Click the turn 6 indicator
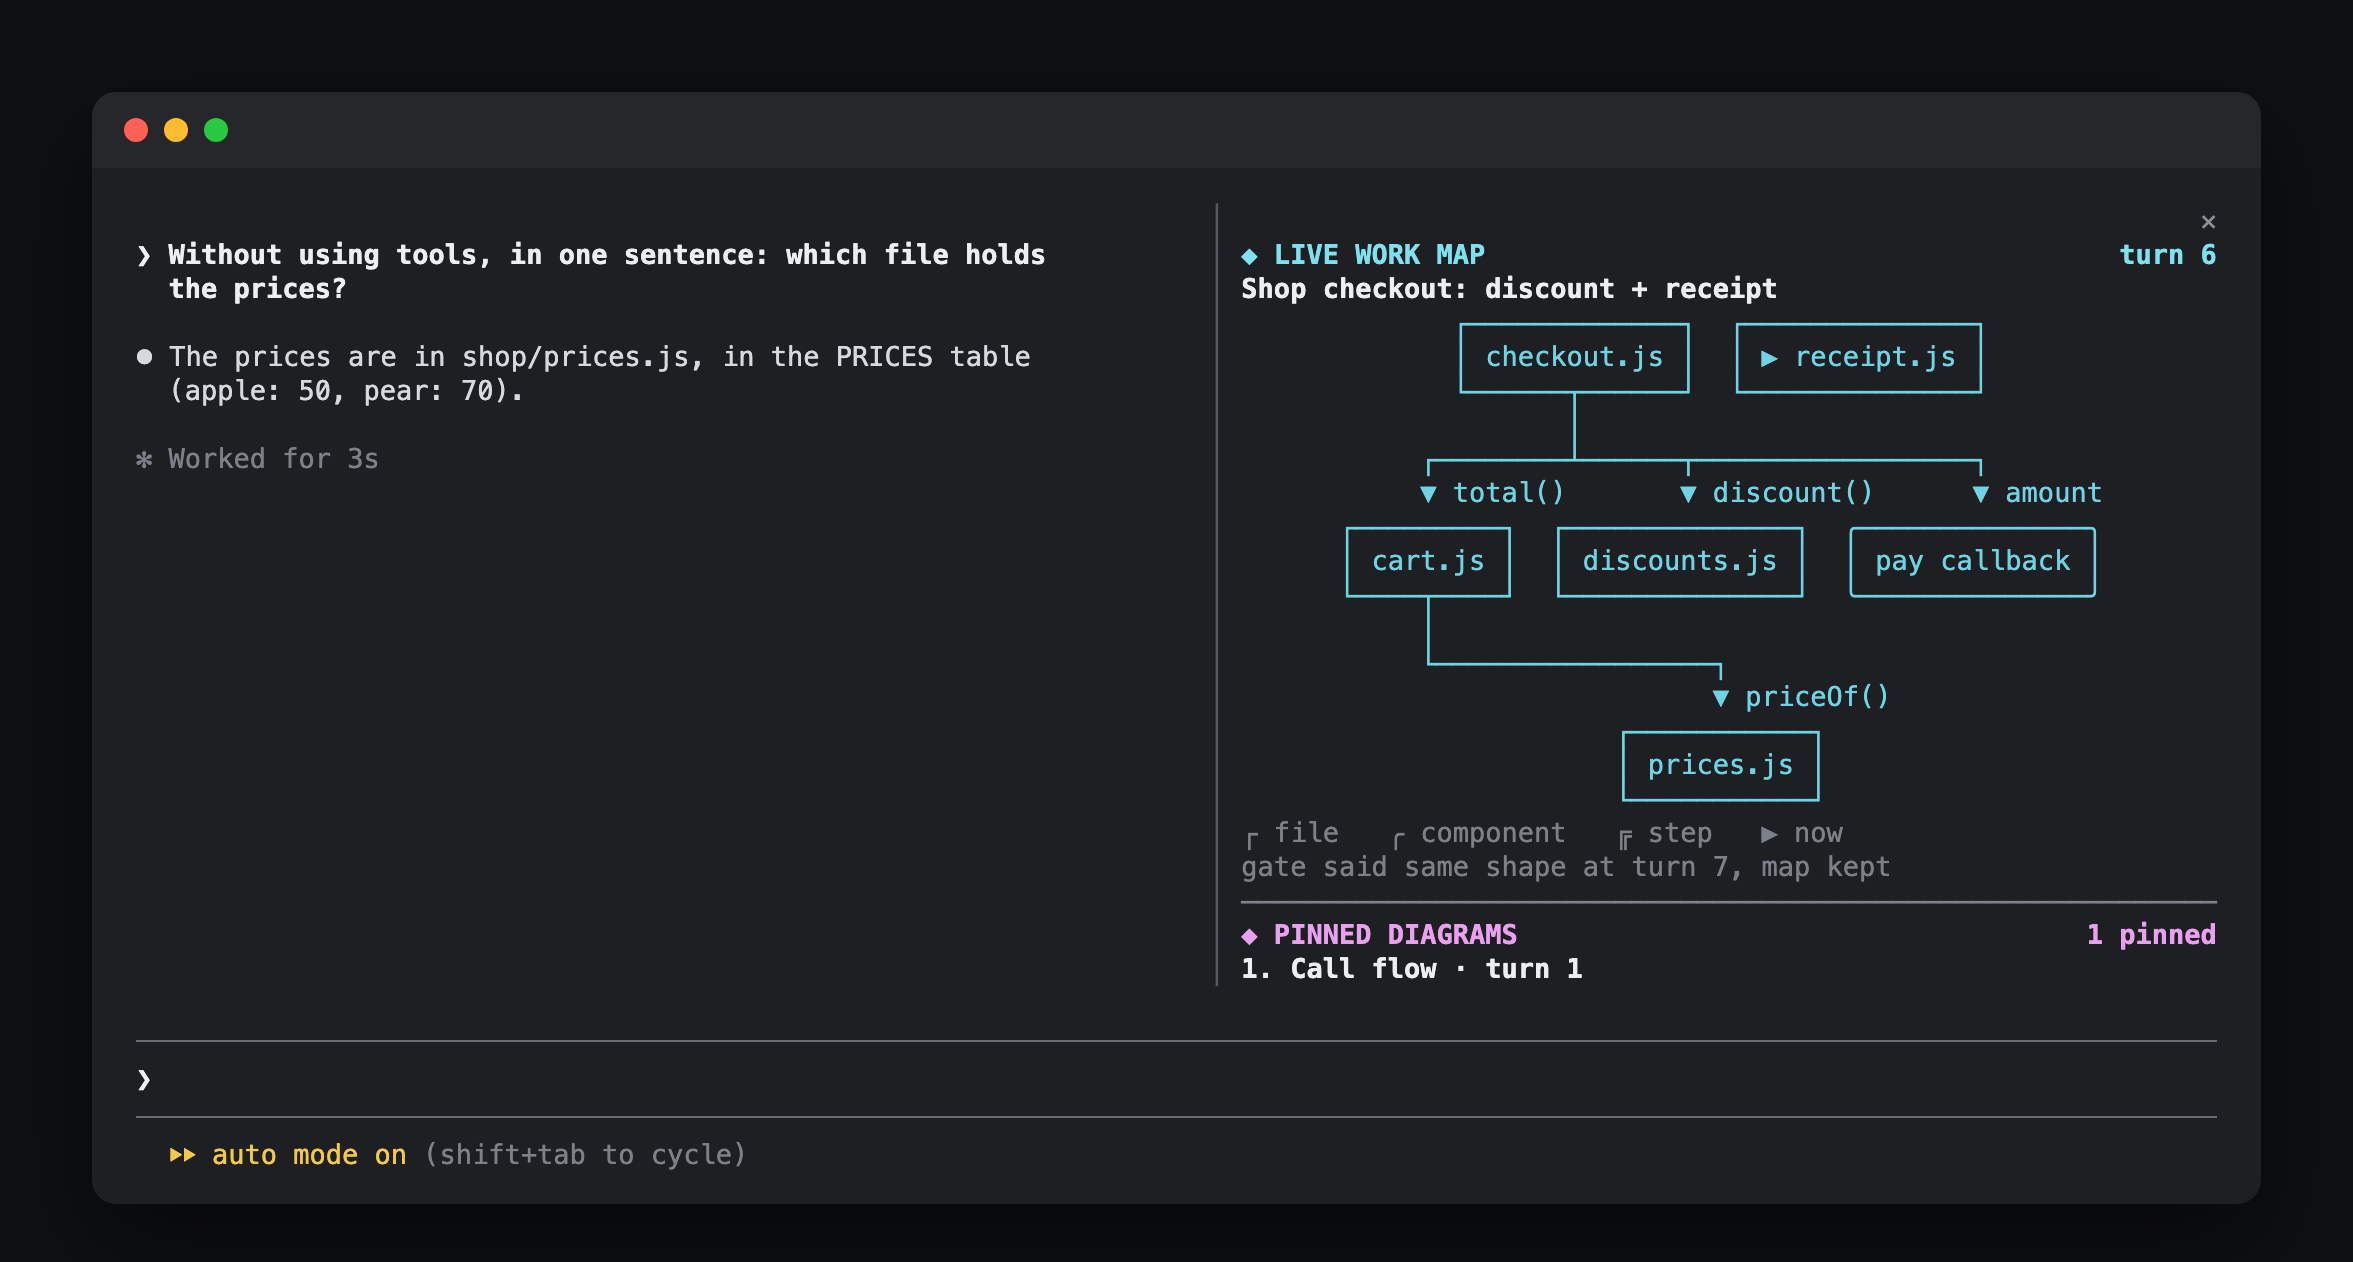This screenshot has height=1262, width=2353. coord(2167,255)
